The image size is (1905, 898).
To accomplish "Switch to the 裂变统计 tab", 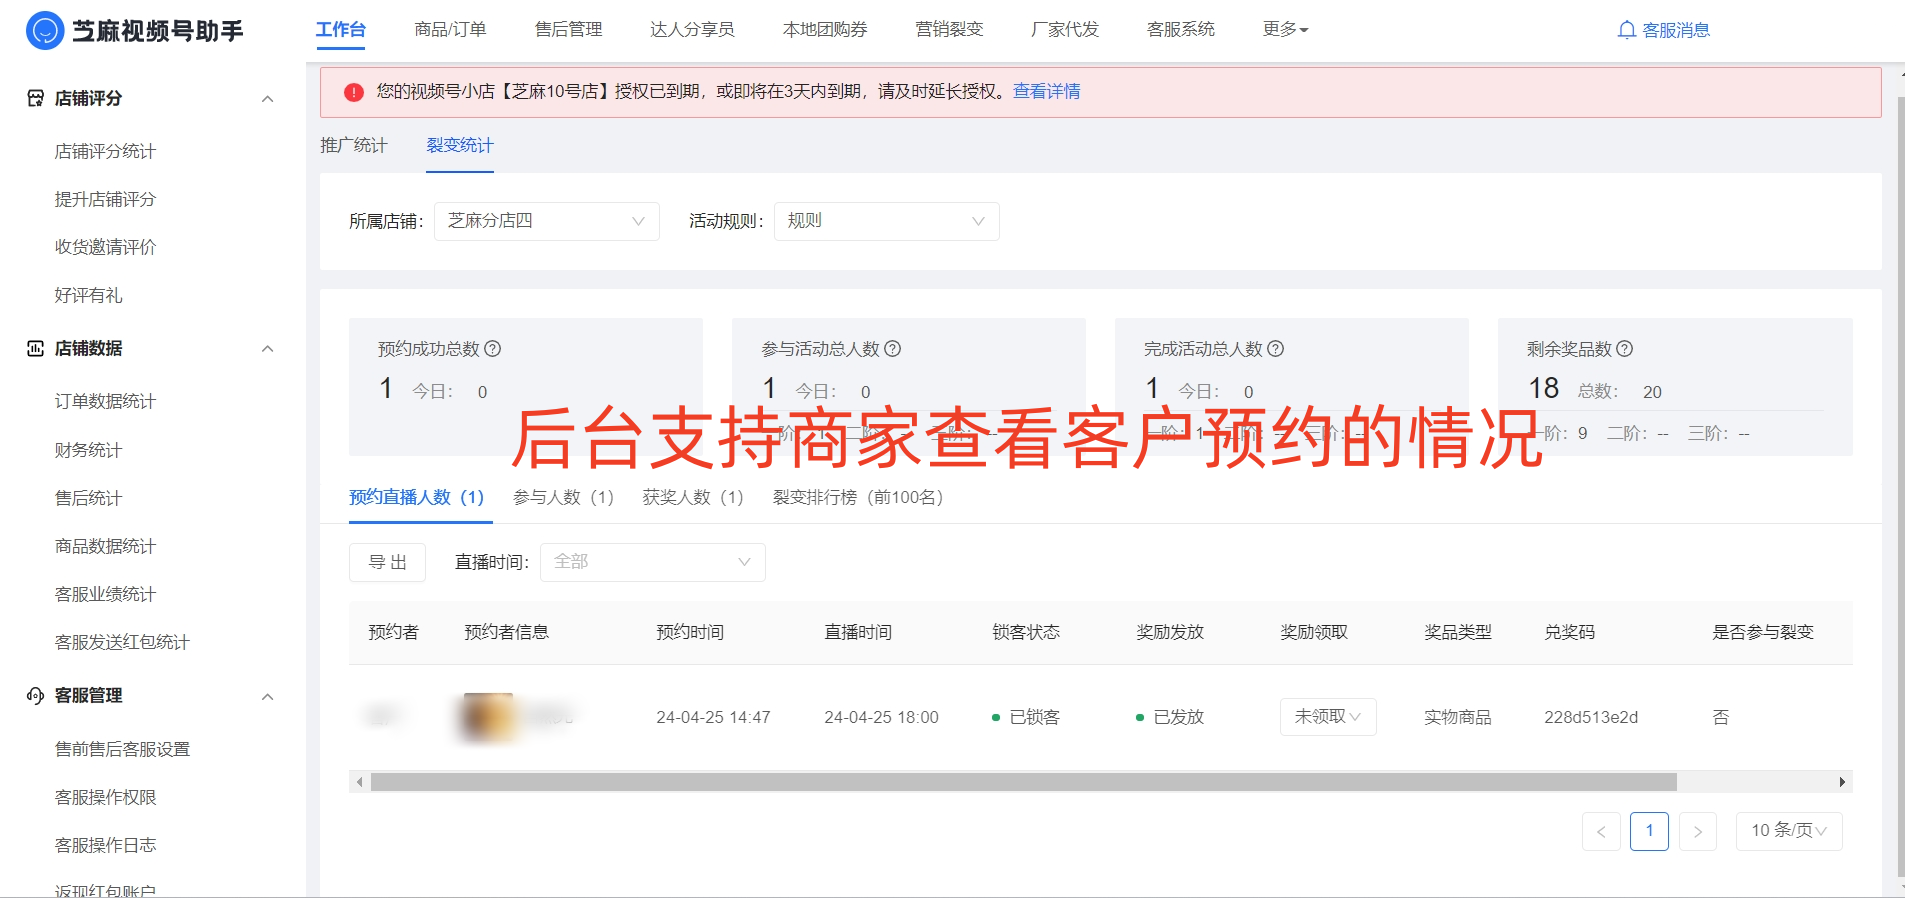I will [x=460, y=145].
